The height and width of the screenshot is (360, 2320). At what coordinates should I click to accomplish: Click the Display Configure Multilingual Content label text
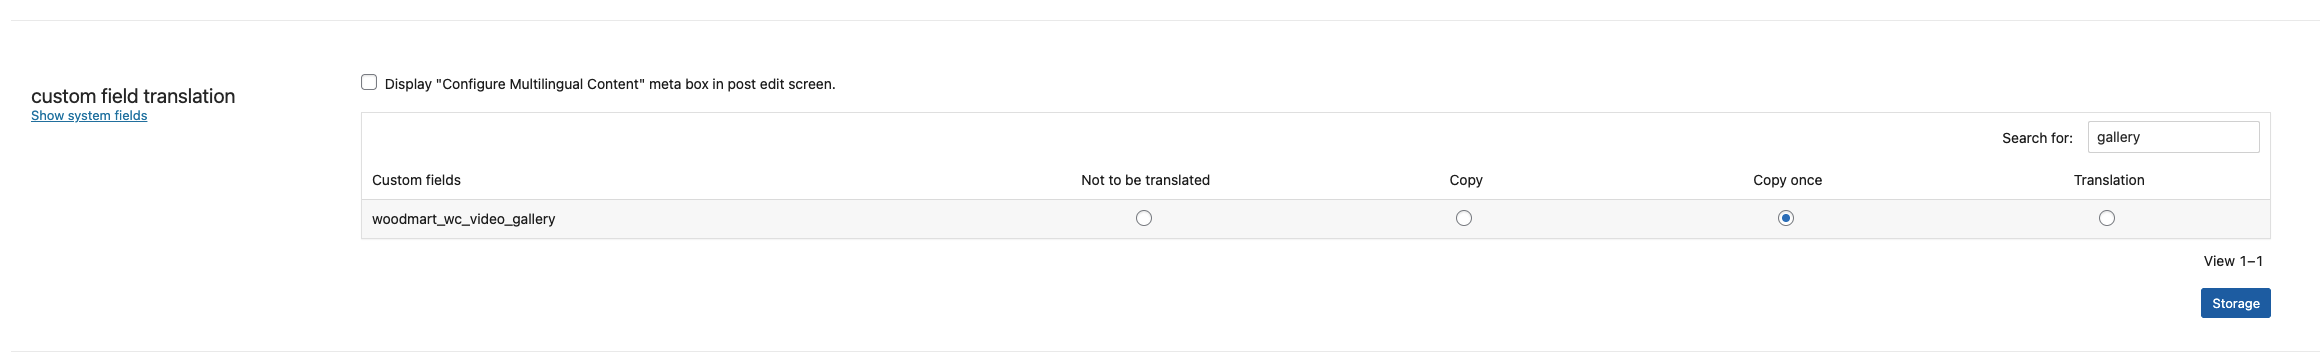pos(610,84)
